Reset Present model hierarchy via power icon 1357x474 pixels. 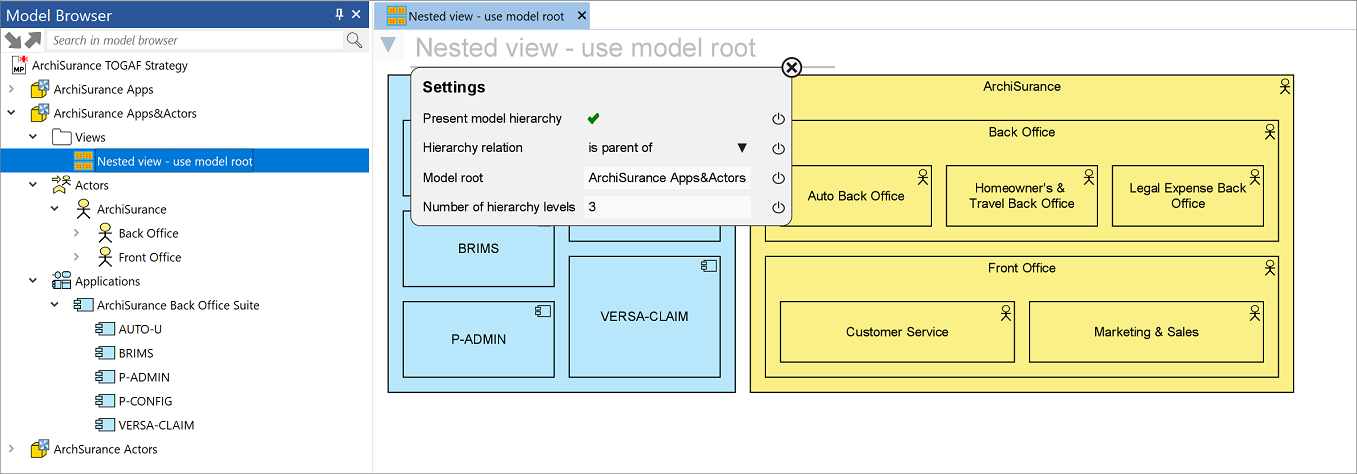tap(778, 119)
